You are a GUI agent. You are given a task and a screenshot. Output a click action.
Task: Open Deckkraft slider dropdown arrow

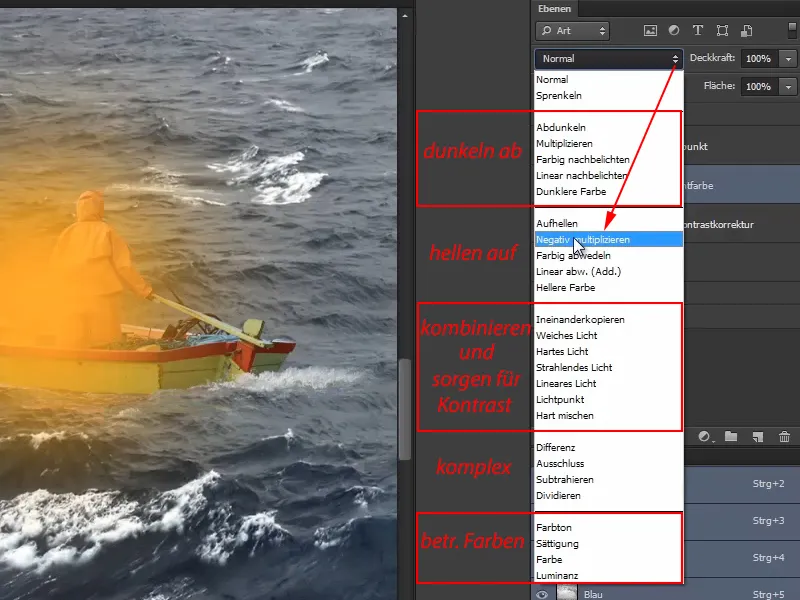point(788,59)
